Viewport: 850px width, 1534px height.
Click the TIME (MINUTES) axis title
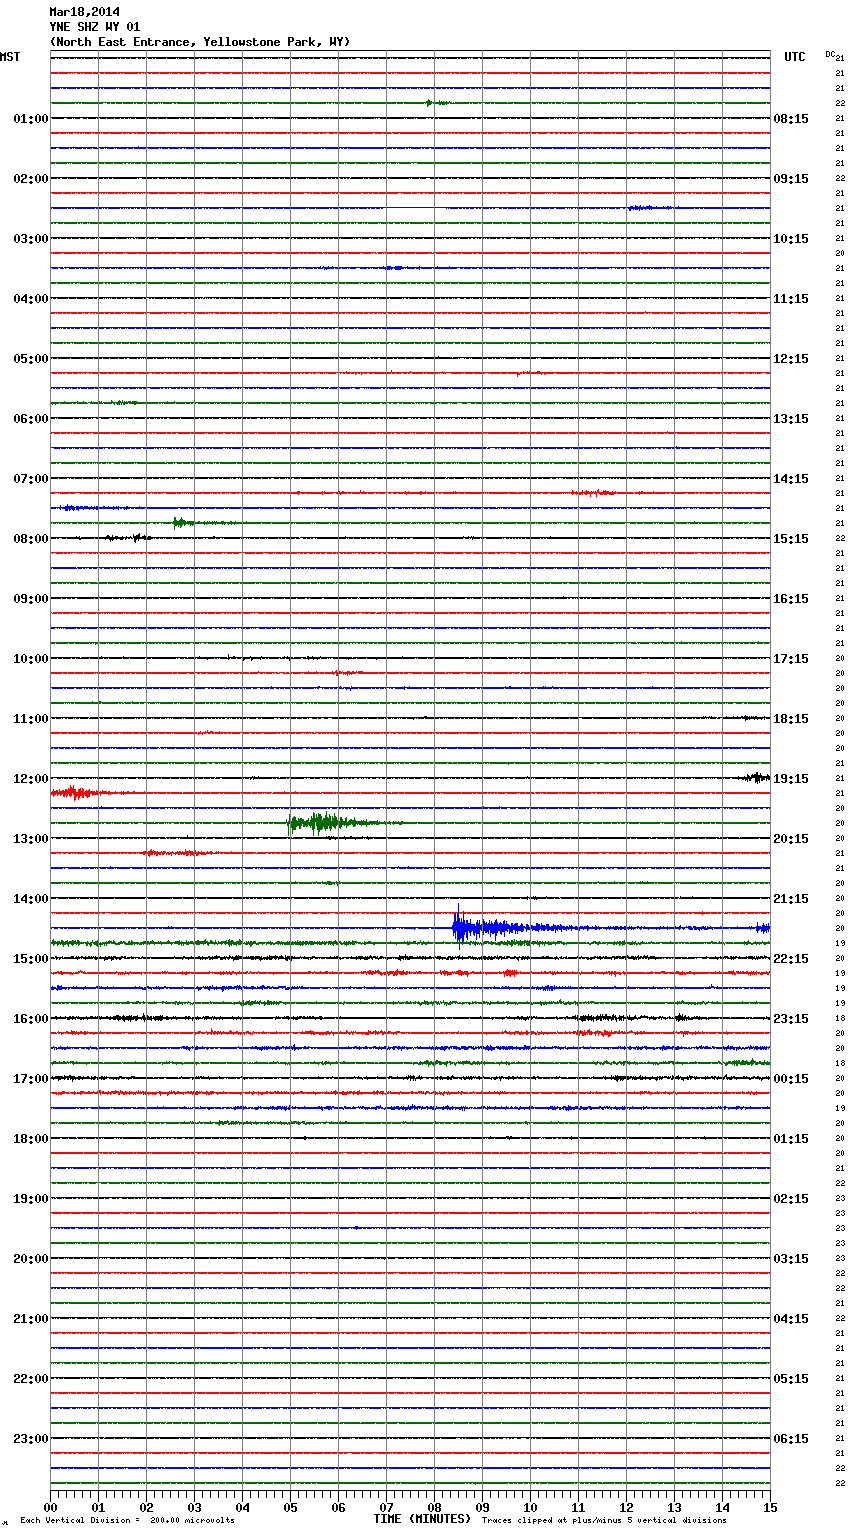click(422, 1519)
